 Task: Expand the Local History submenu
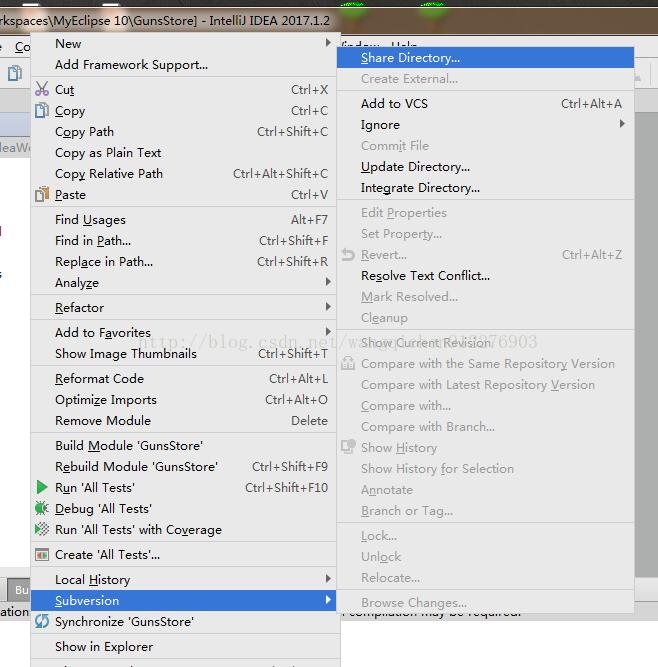[x=328, y=579]
